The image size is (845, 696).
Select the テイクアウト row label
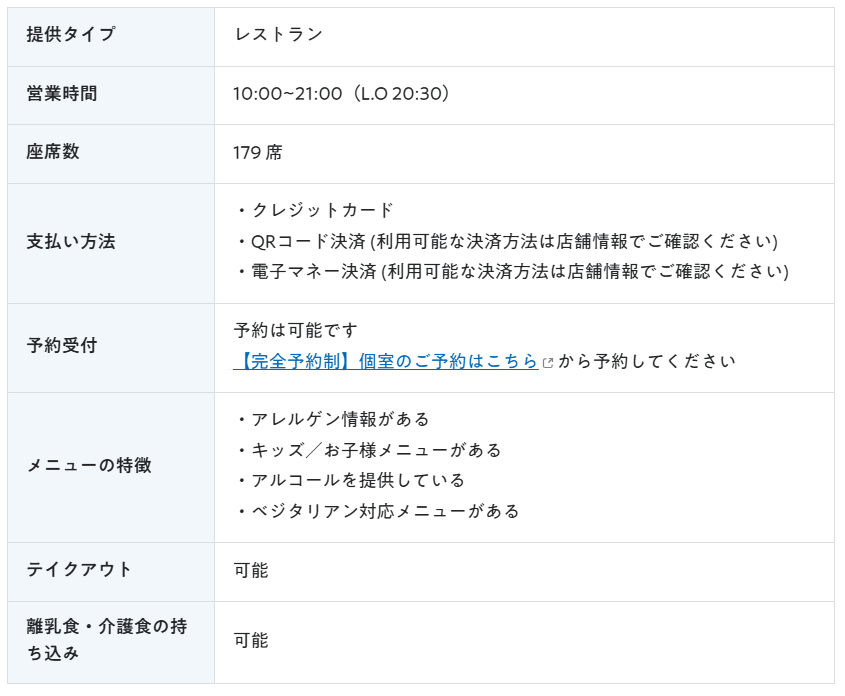click(x=79, y=569)
